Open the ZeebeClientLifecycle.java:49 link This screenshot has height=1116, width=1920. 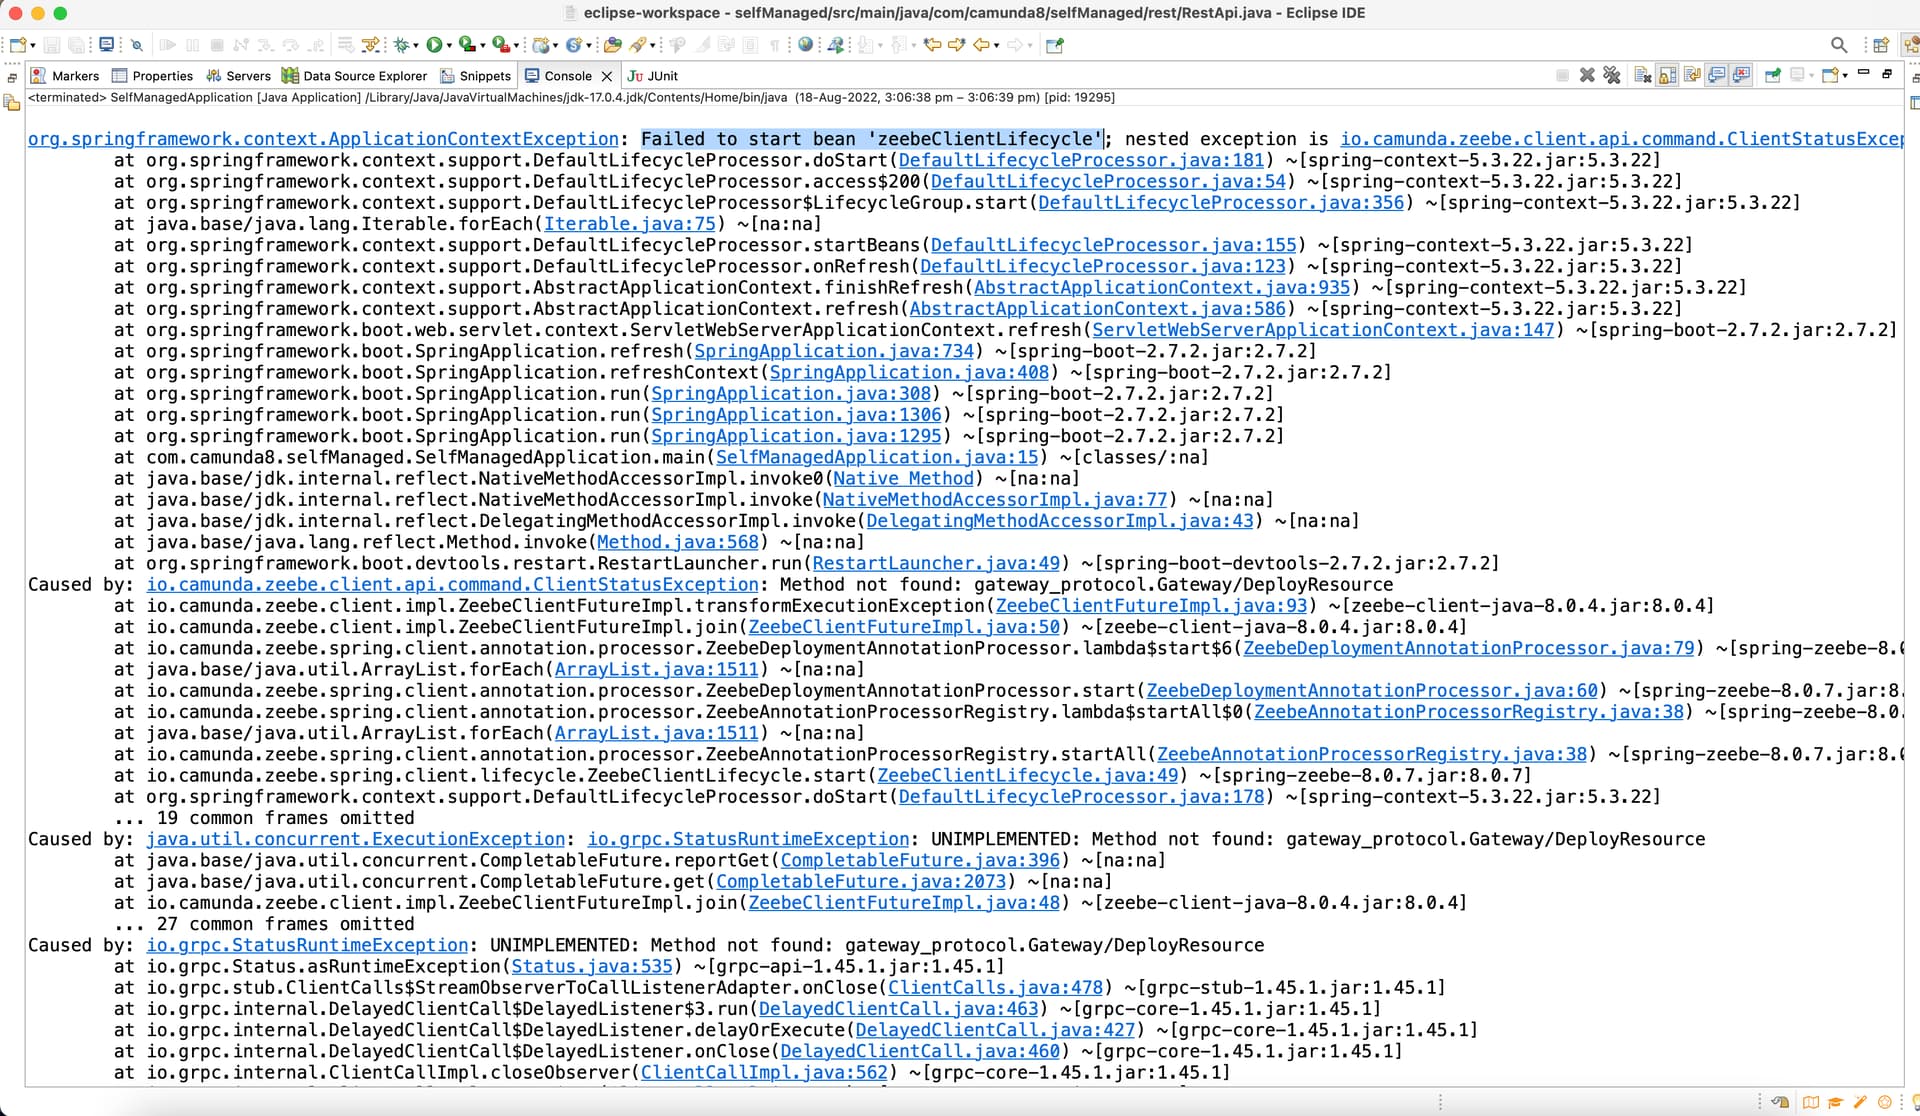coord(1027,776)
